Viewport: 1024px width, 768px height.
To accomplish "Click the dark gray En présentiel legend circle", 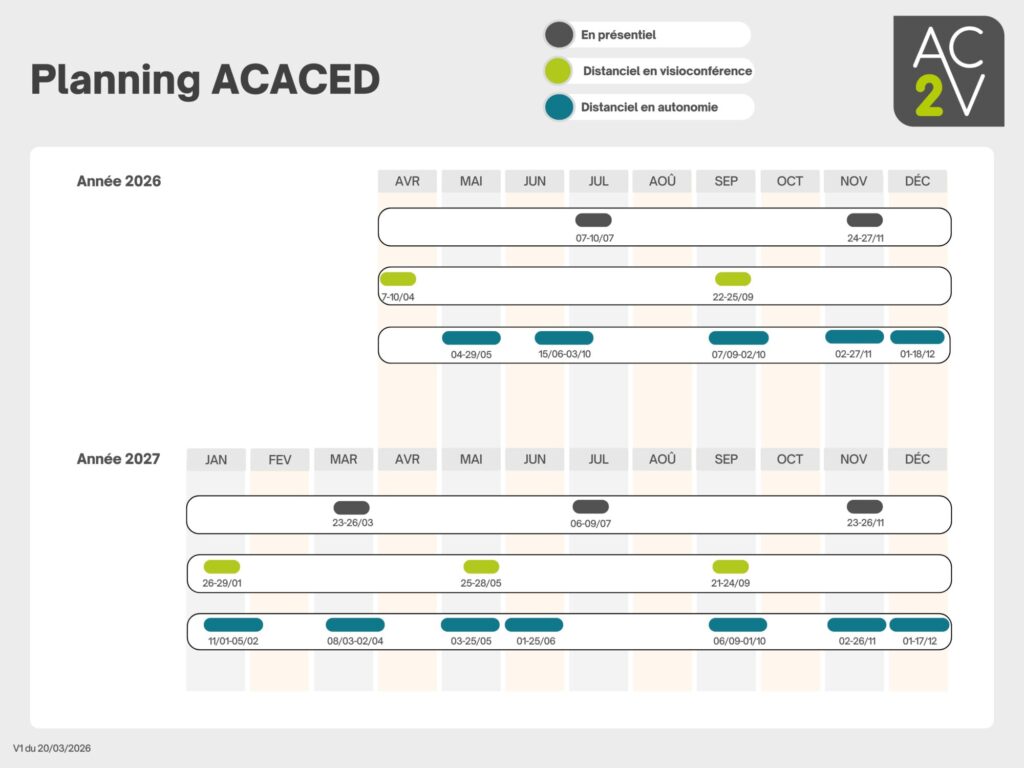I will pos(559,35).
